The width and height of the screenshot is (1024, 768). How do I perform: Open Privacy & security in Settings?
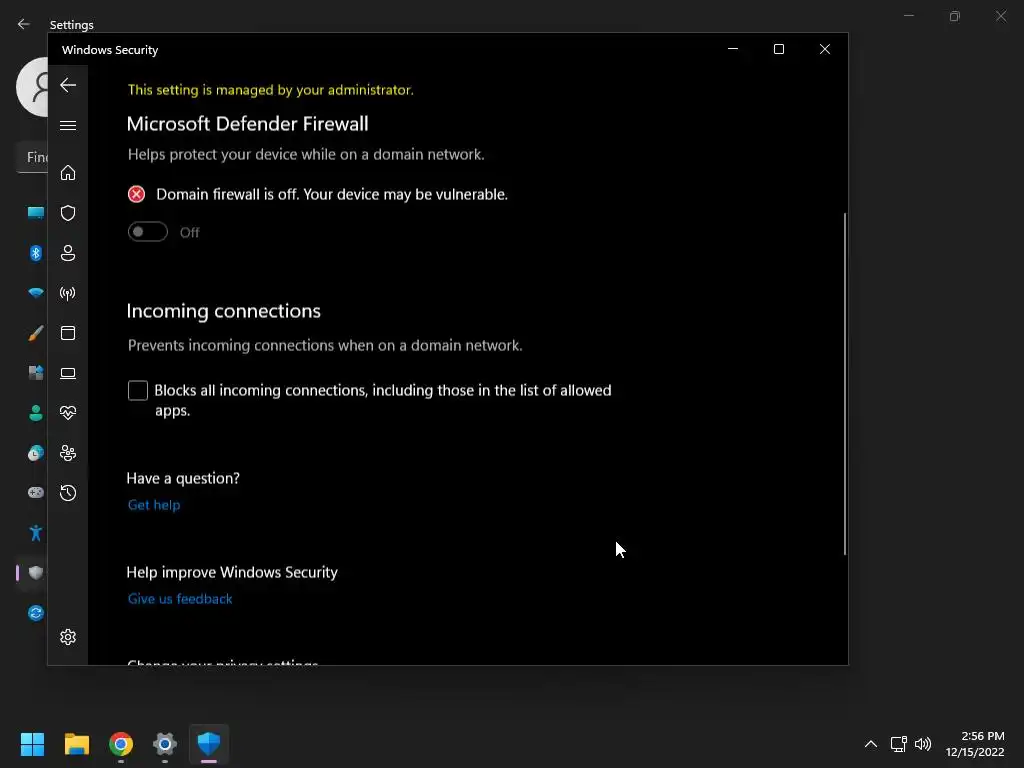coord(35,573)
